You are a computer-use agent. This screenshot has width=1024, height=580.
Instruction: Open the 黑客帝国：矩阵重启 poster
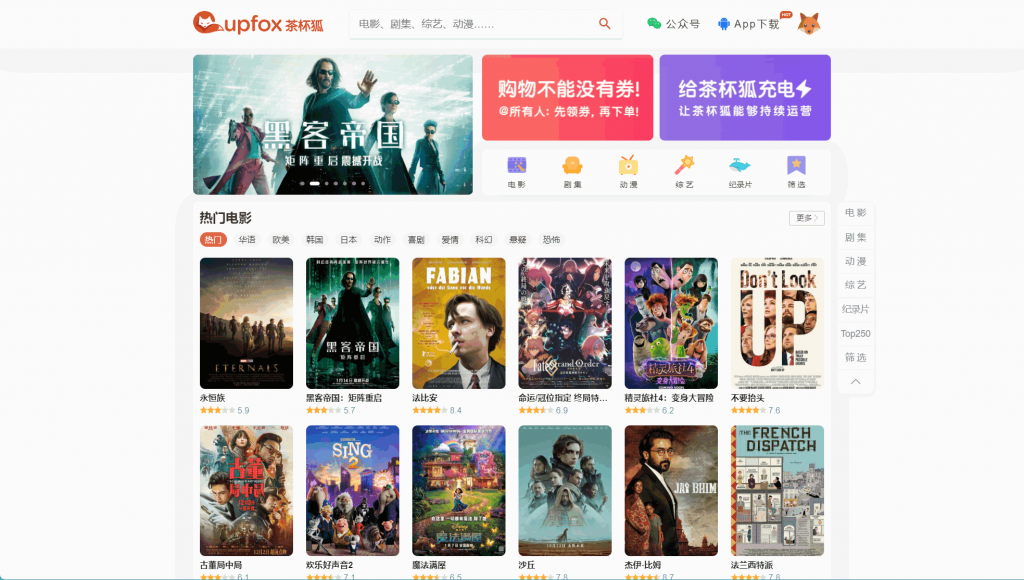pyautogui.click(x=353, y=323)
